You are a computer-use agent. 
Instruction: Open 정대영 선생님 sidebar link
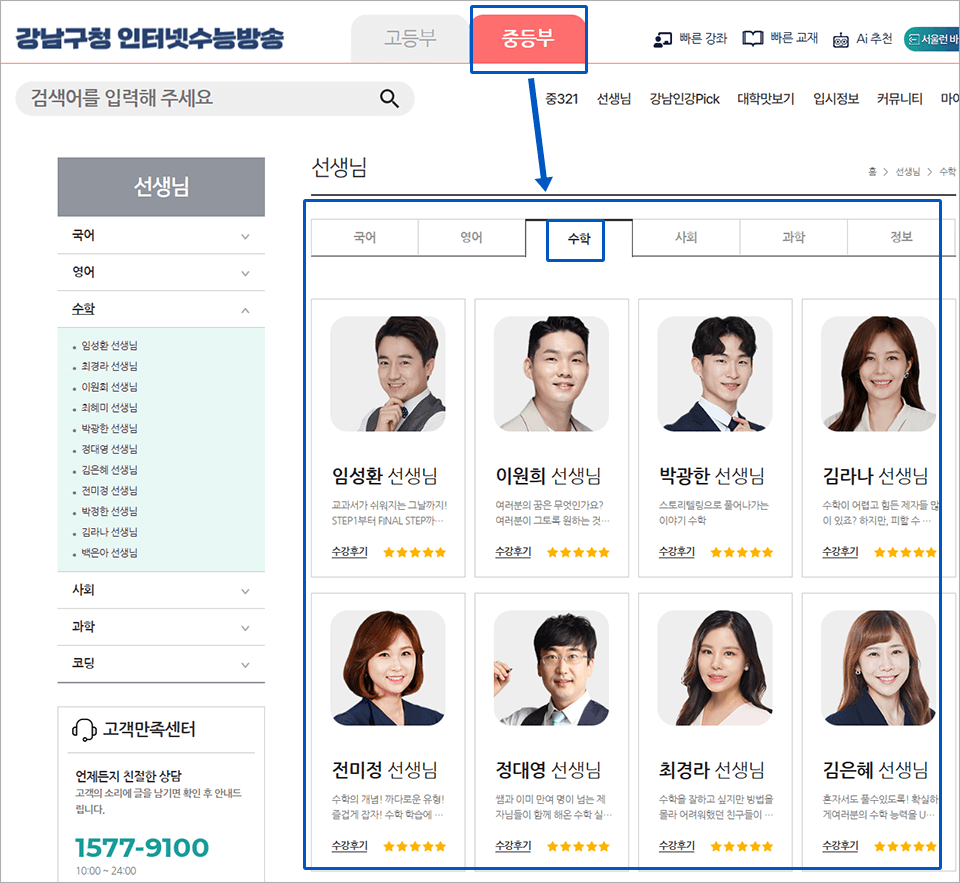click(x=109, y=449)
